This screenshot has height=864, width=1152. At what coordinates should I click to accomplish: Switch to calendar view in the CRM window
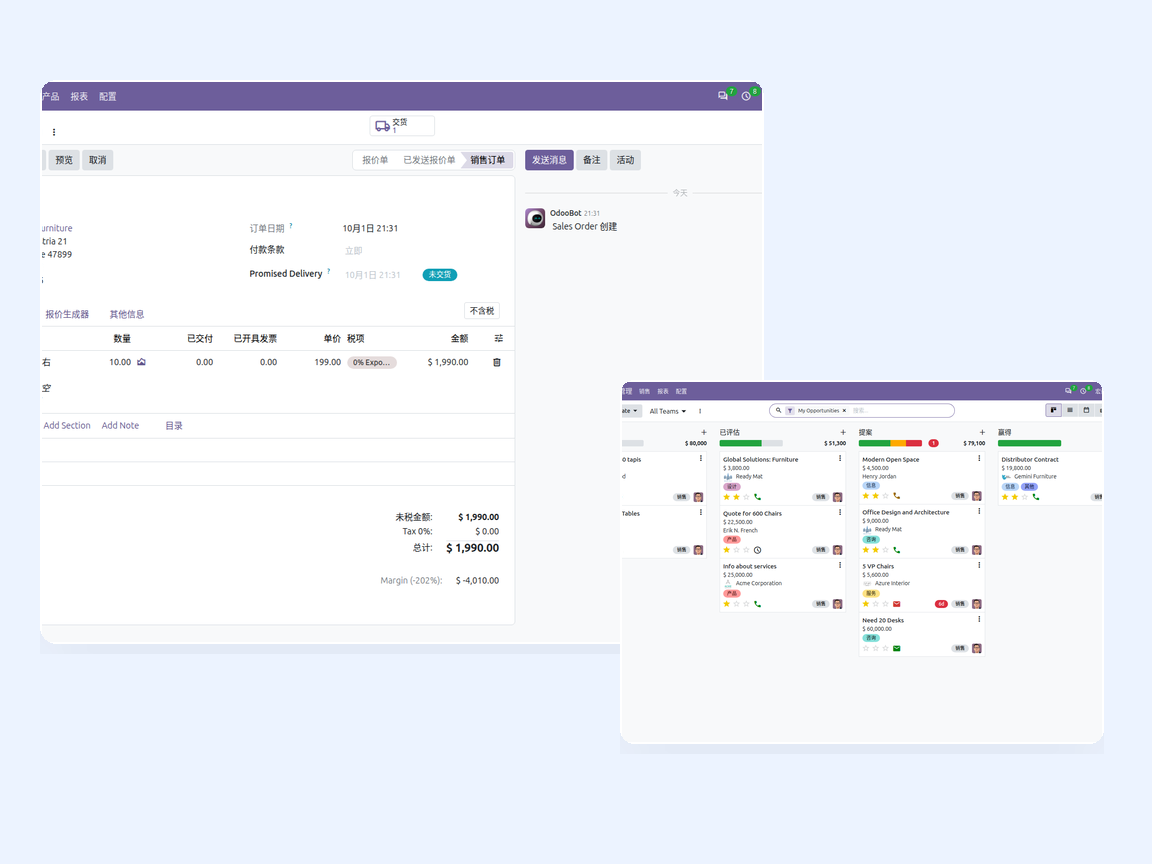1086,410
